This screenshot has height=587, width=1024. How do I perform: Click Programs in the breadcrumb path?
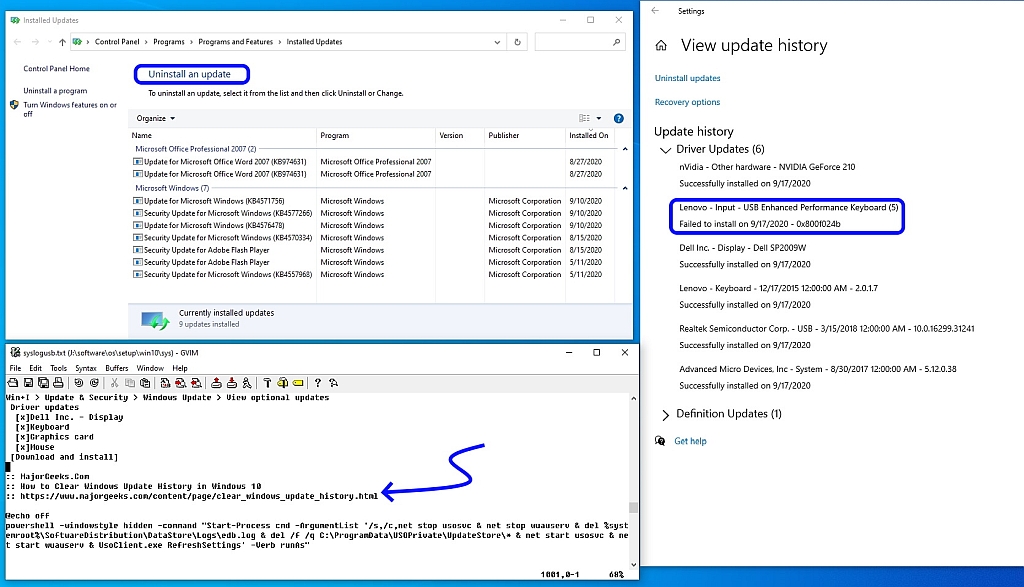pyautogui.click(x=168, y=42)
